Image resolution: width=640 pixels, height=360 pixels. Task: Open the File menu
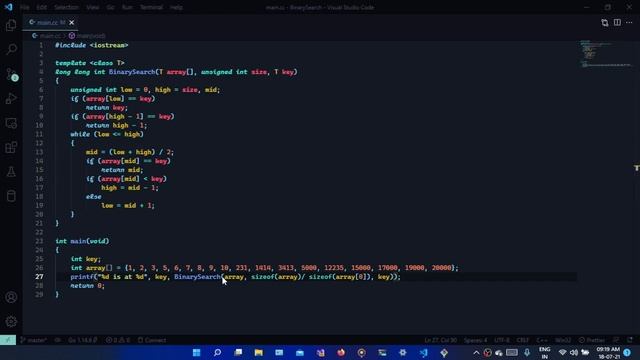click(x=24, y=7)
